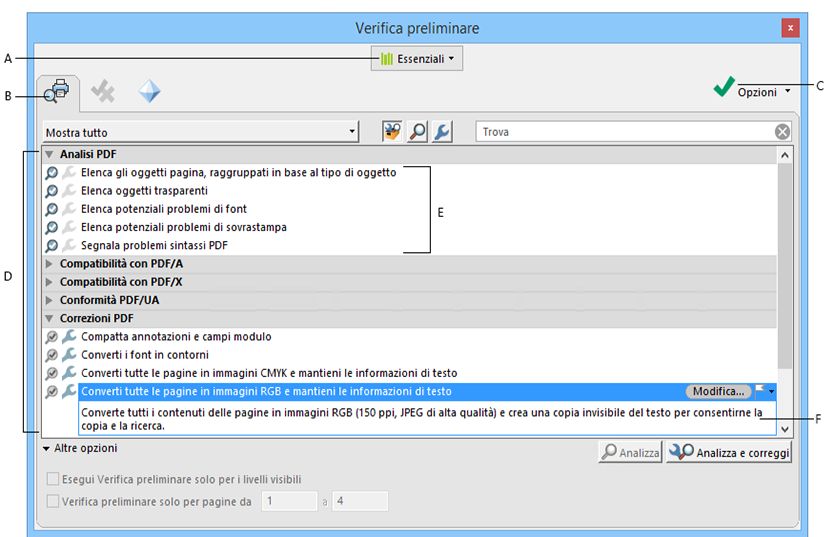Click magnifier icon beside Elenca gli oggetti pagina

click(52, 172)
